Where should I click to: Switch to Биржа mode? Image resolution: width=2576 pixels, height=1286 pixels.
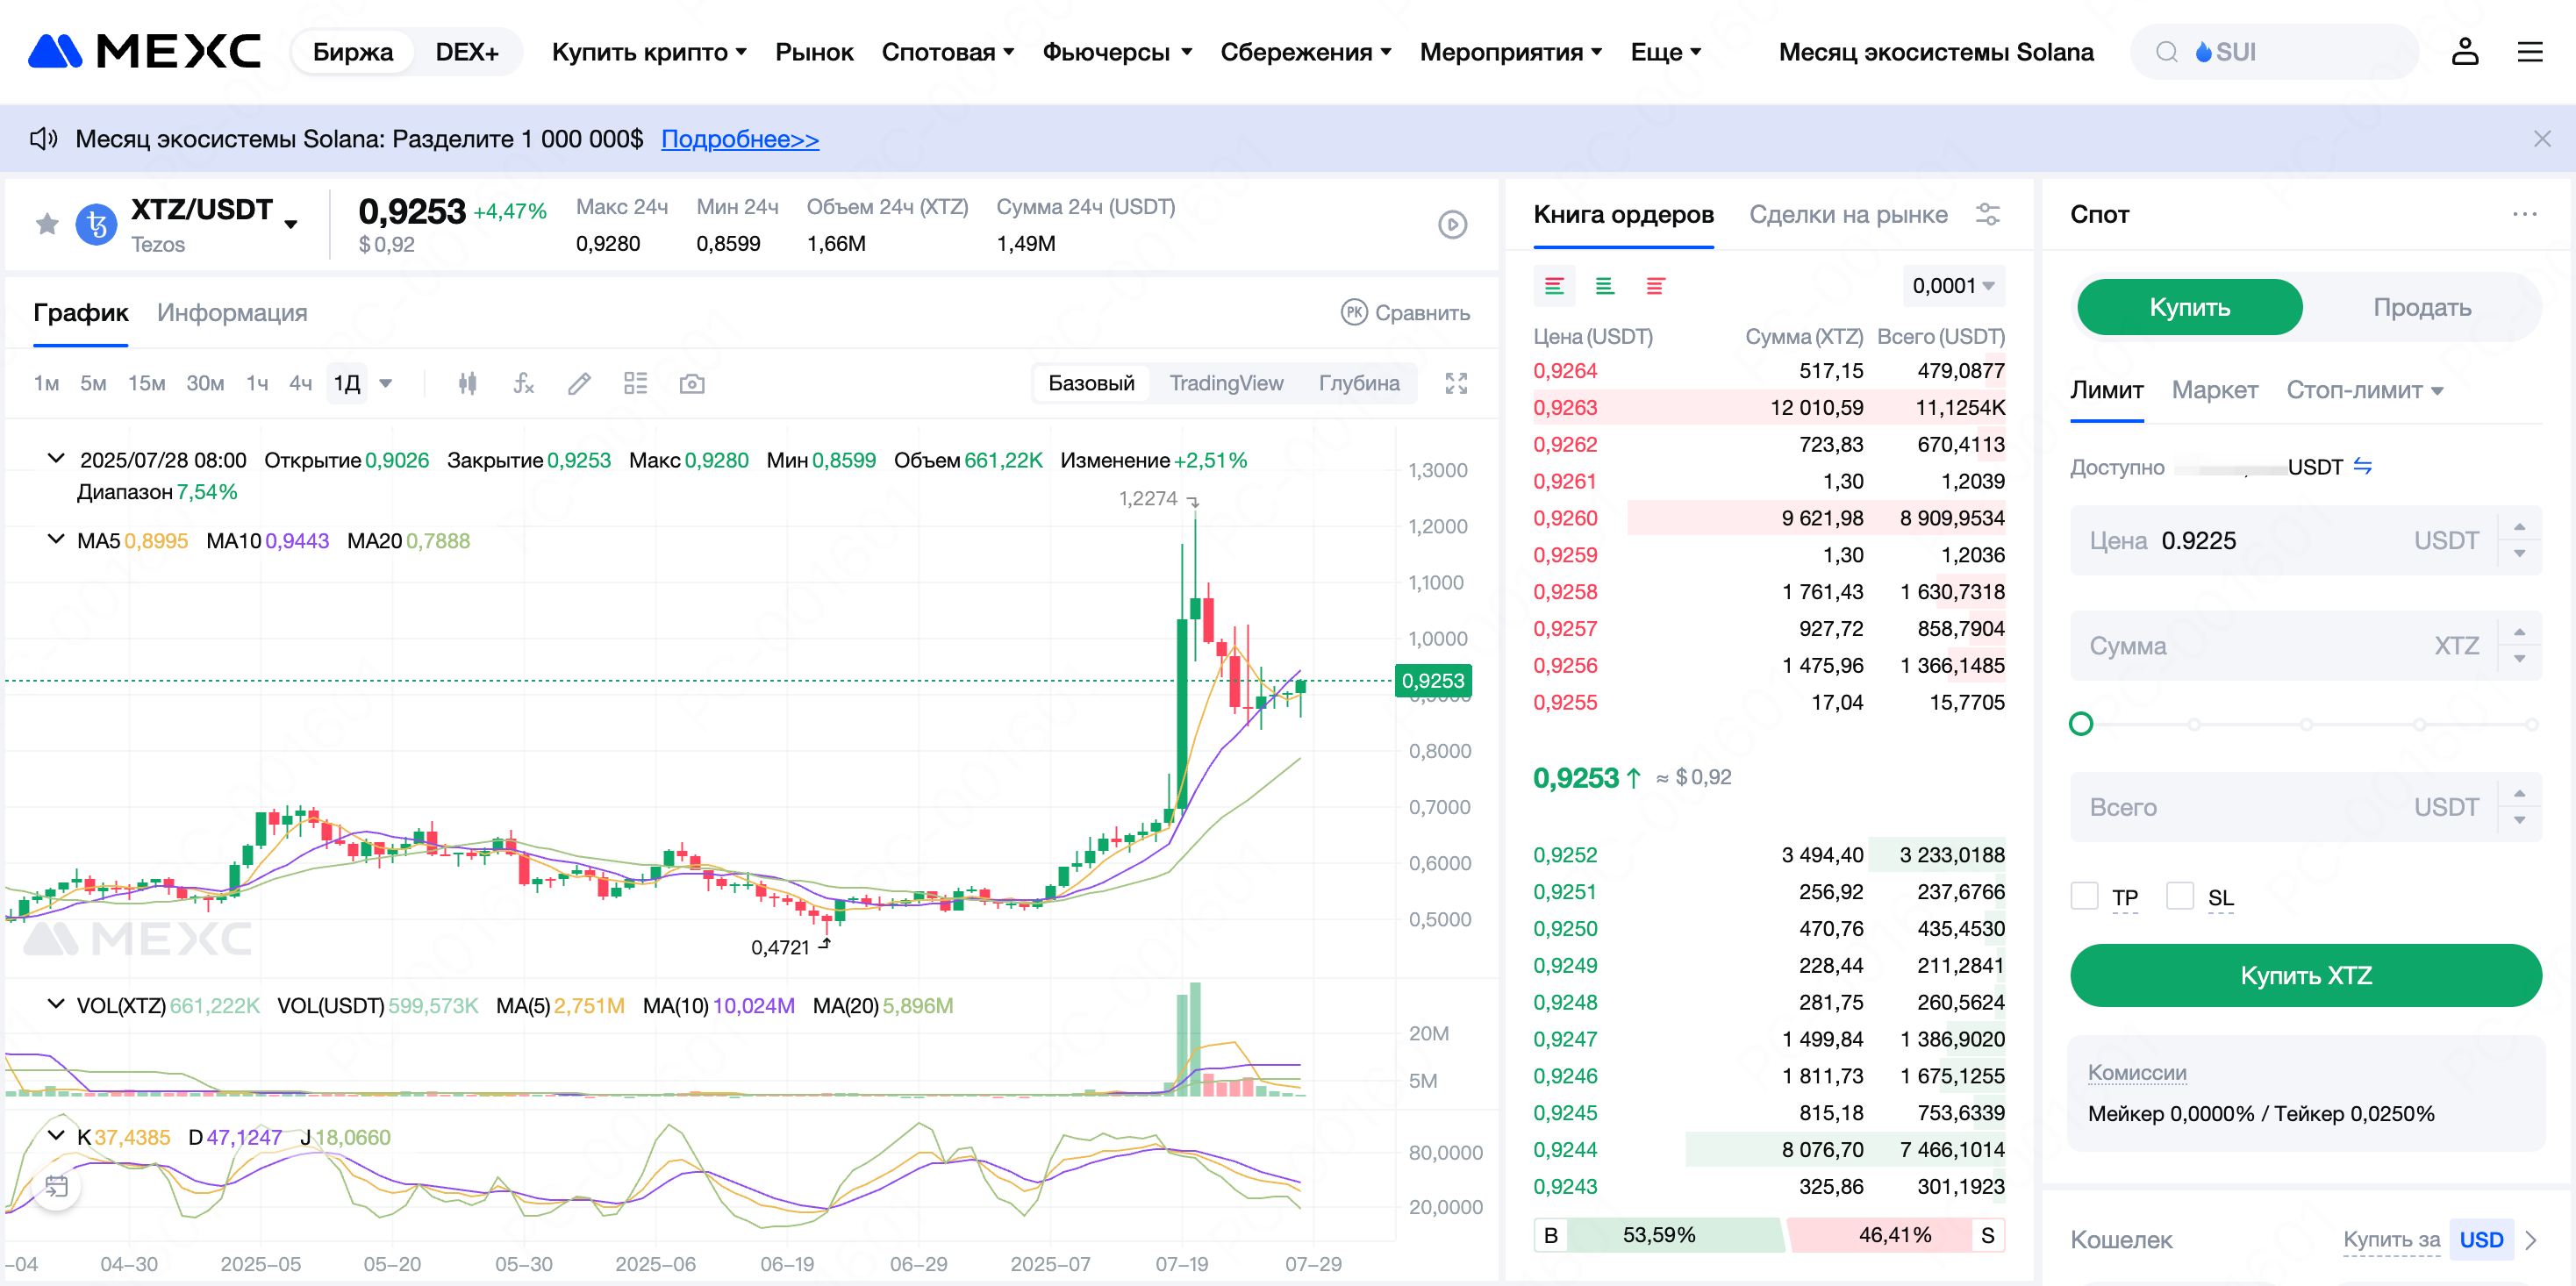tap(352, 52)
